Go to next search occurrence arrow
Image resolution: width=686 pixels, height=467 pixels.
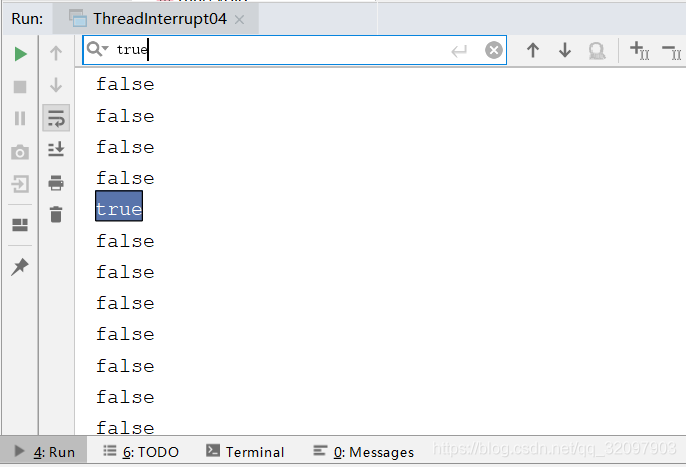(x=565, y=50)
